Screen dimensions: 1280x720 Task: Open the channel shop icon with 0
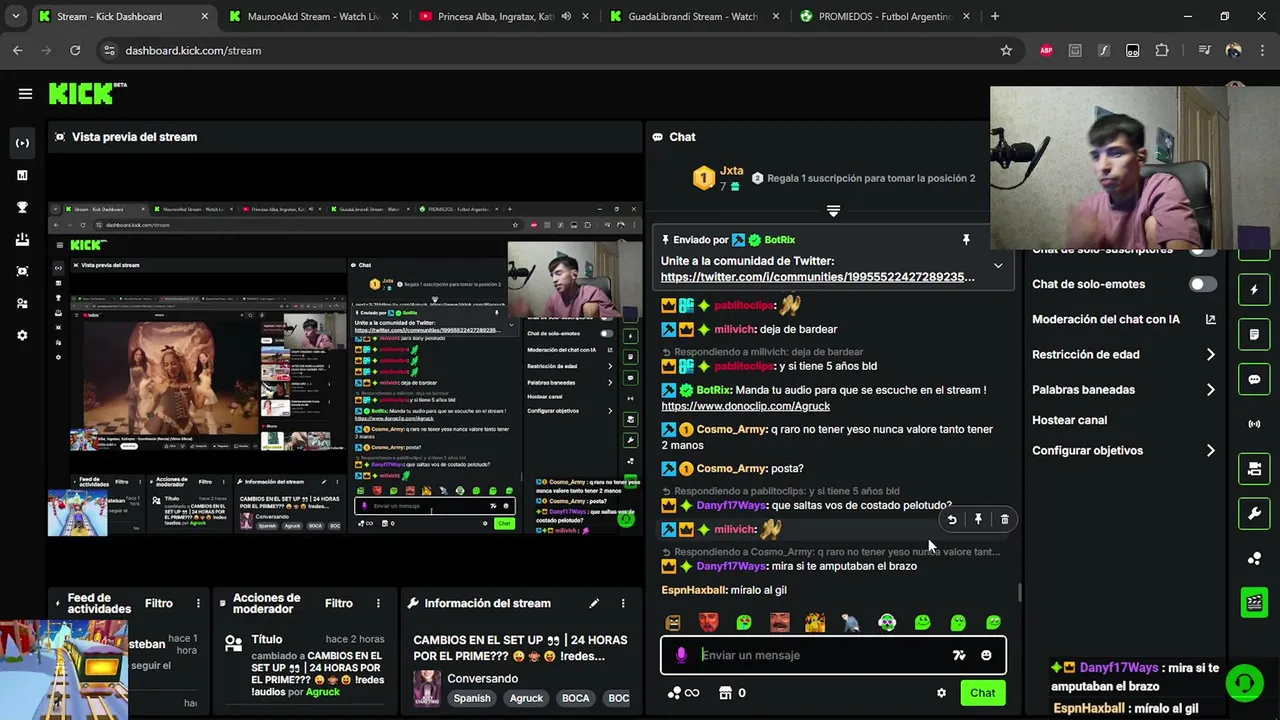click(x=732, y=693)
